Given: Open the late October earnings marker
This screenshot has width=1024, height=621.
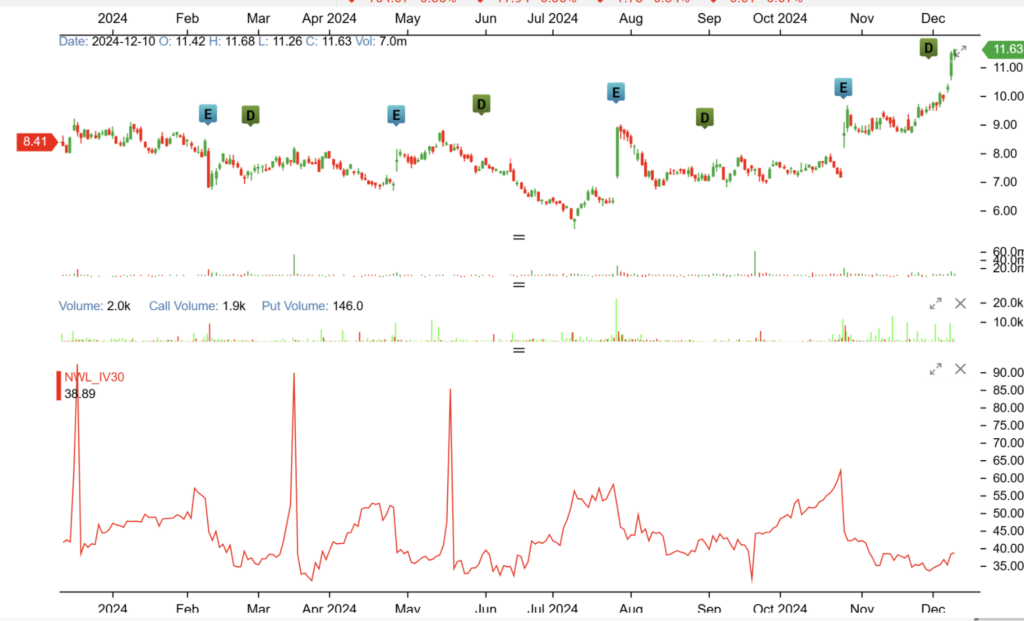Looking at the screenshot, I should 843,88.
